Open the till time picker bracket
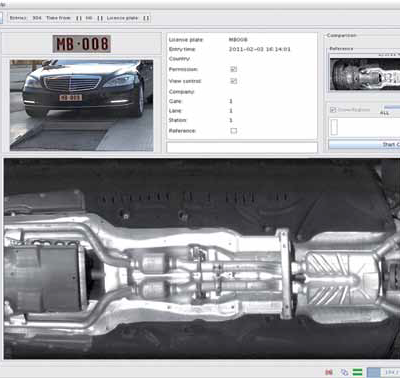 pos(100,18)
